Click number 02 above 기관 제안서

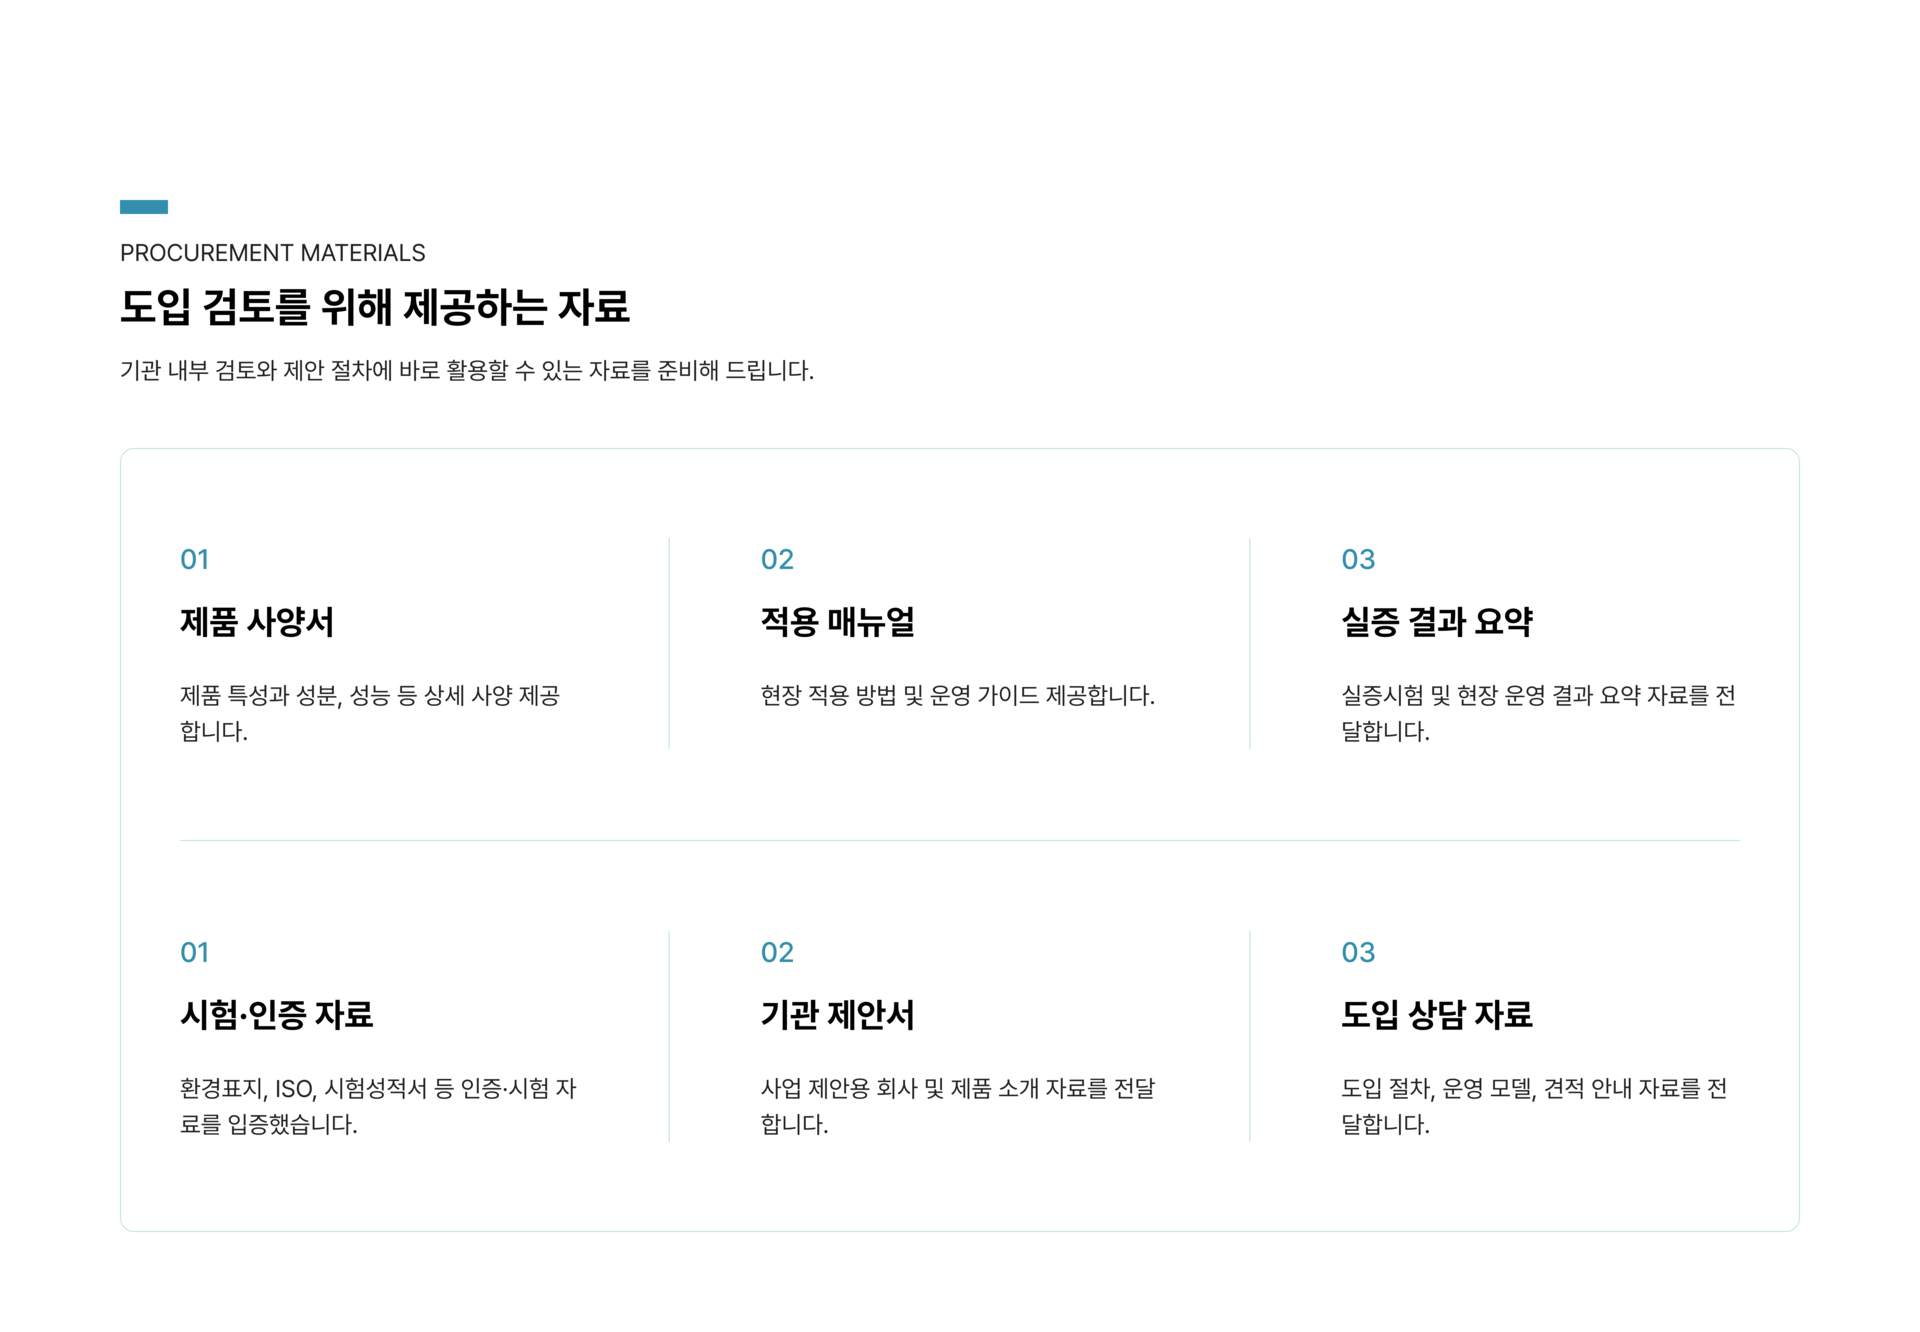[777, 952]
